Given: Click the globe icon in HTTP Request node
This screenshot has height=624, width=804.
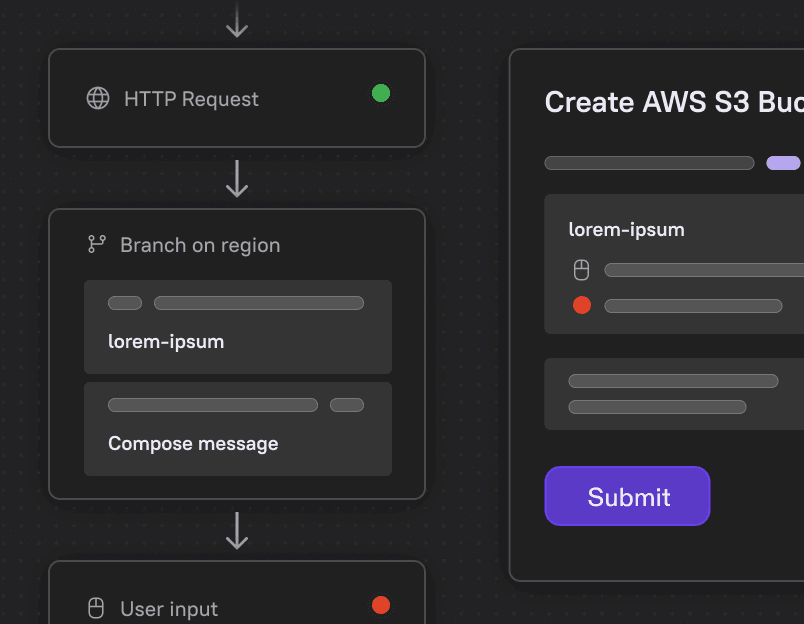Looking at the screenshot, I should (x=98, y=98).
